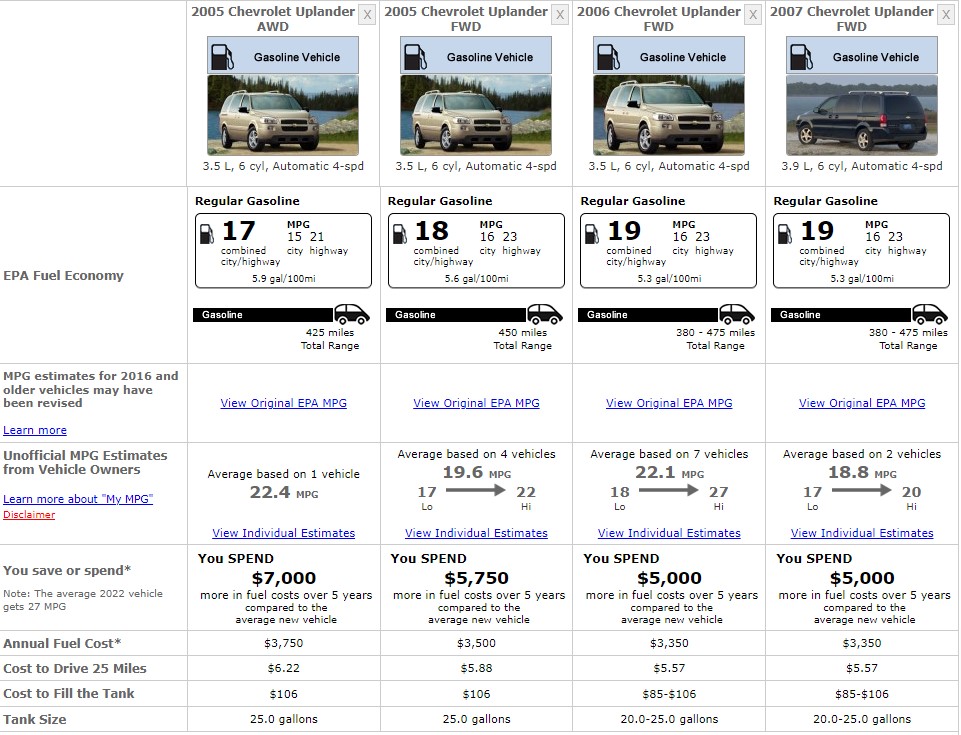961x735 pixels.
Task: Click the $6.22 cost to drive 25 miles
Action: 283,668
